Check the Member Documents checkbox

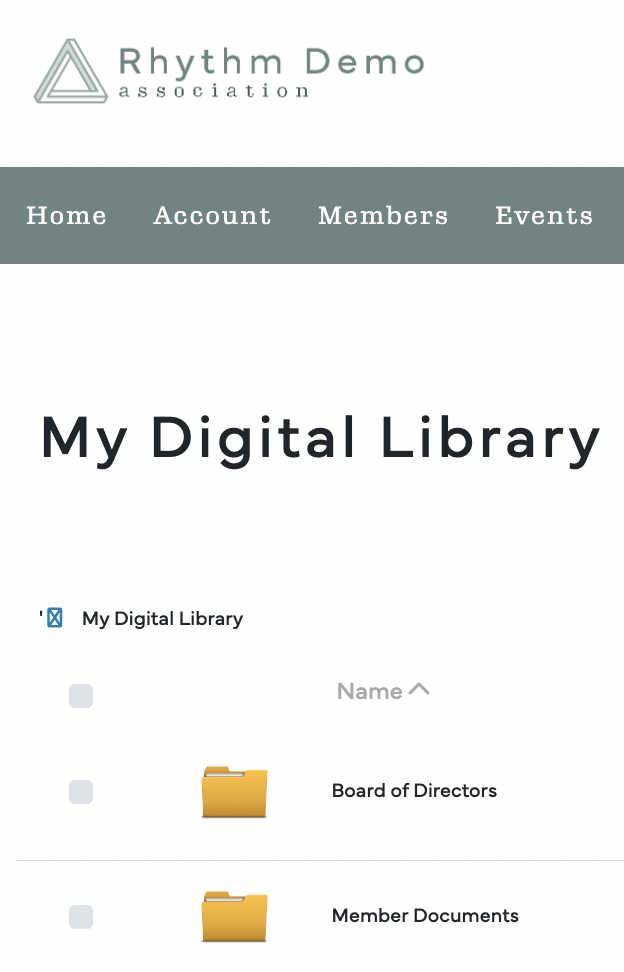coord(81,917)
